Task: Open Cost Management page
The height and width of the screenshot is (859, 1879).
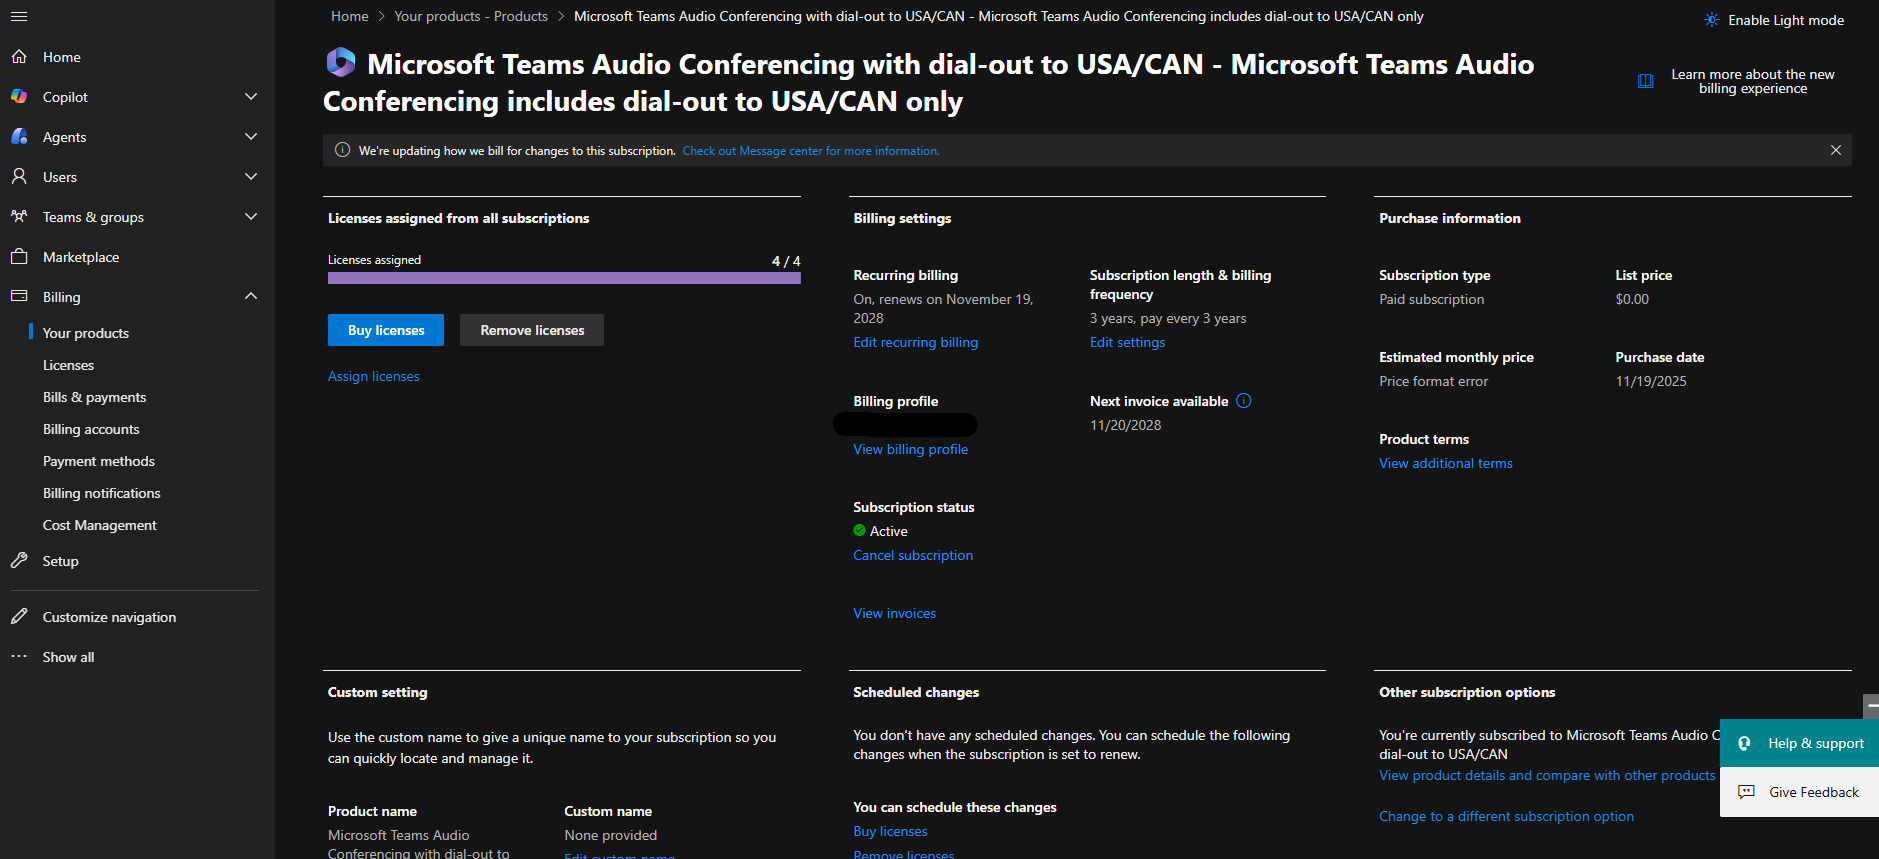Action: (x=100, y=525)
